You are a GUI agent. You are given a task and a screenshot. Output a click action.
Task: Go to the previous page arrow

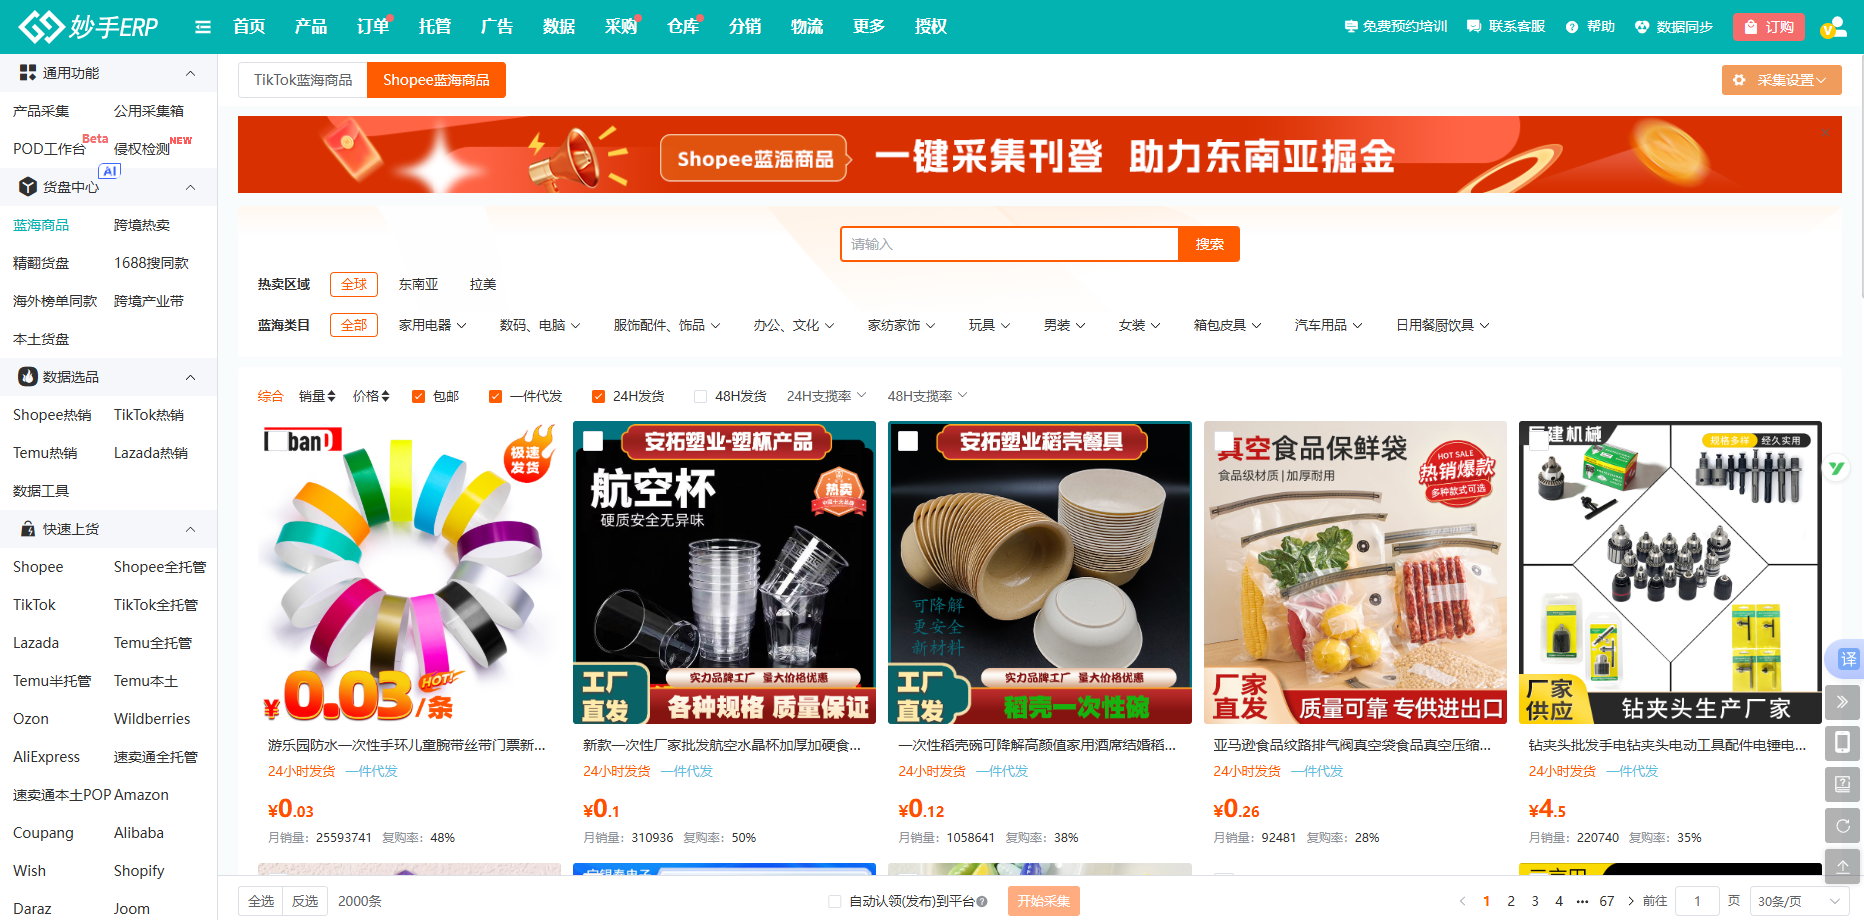[x=1462, y=901]
